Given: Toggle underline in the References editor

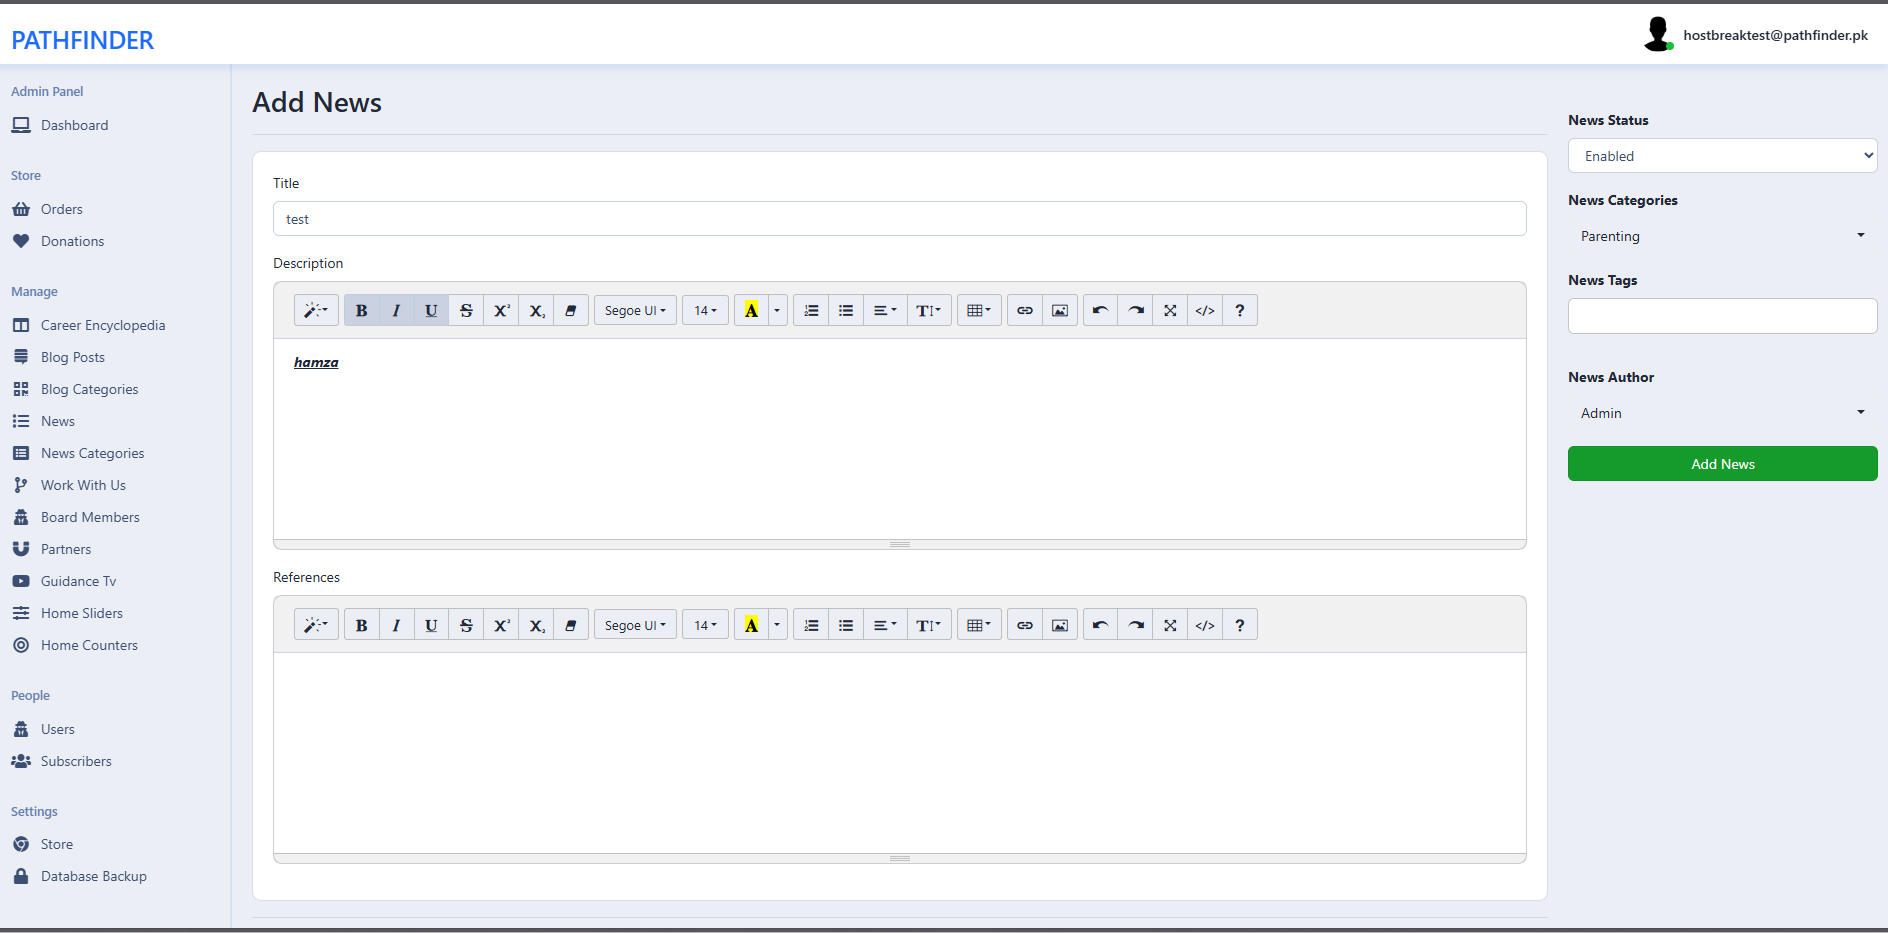Looking at the screenshot, I should (x=431, y=625).
